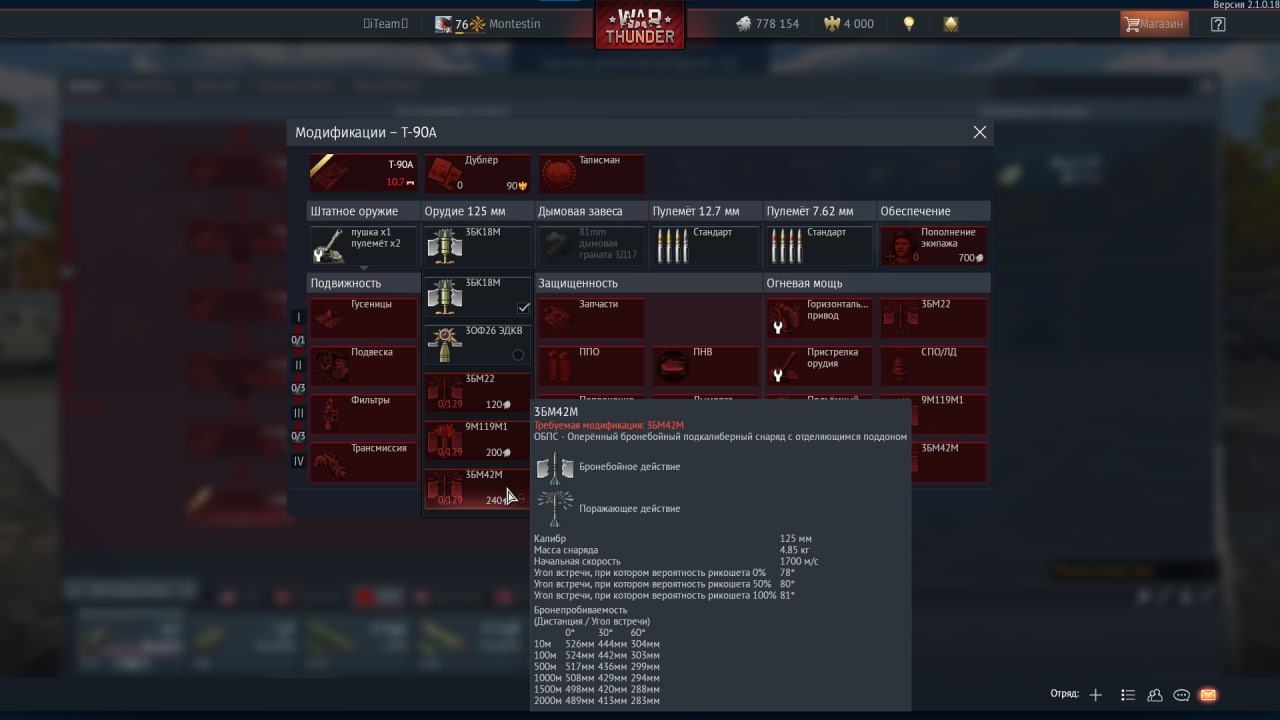Select 9М119М1 modification under Огневая мощь
The image size is (1280, 720).
tap(948, 414)
